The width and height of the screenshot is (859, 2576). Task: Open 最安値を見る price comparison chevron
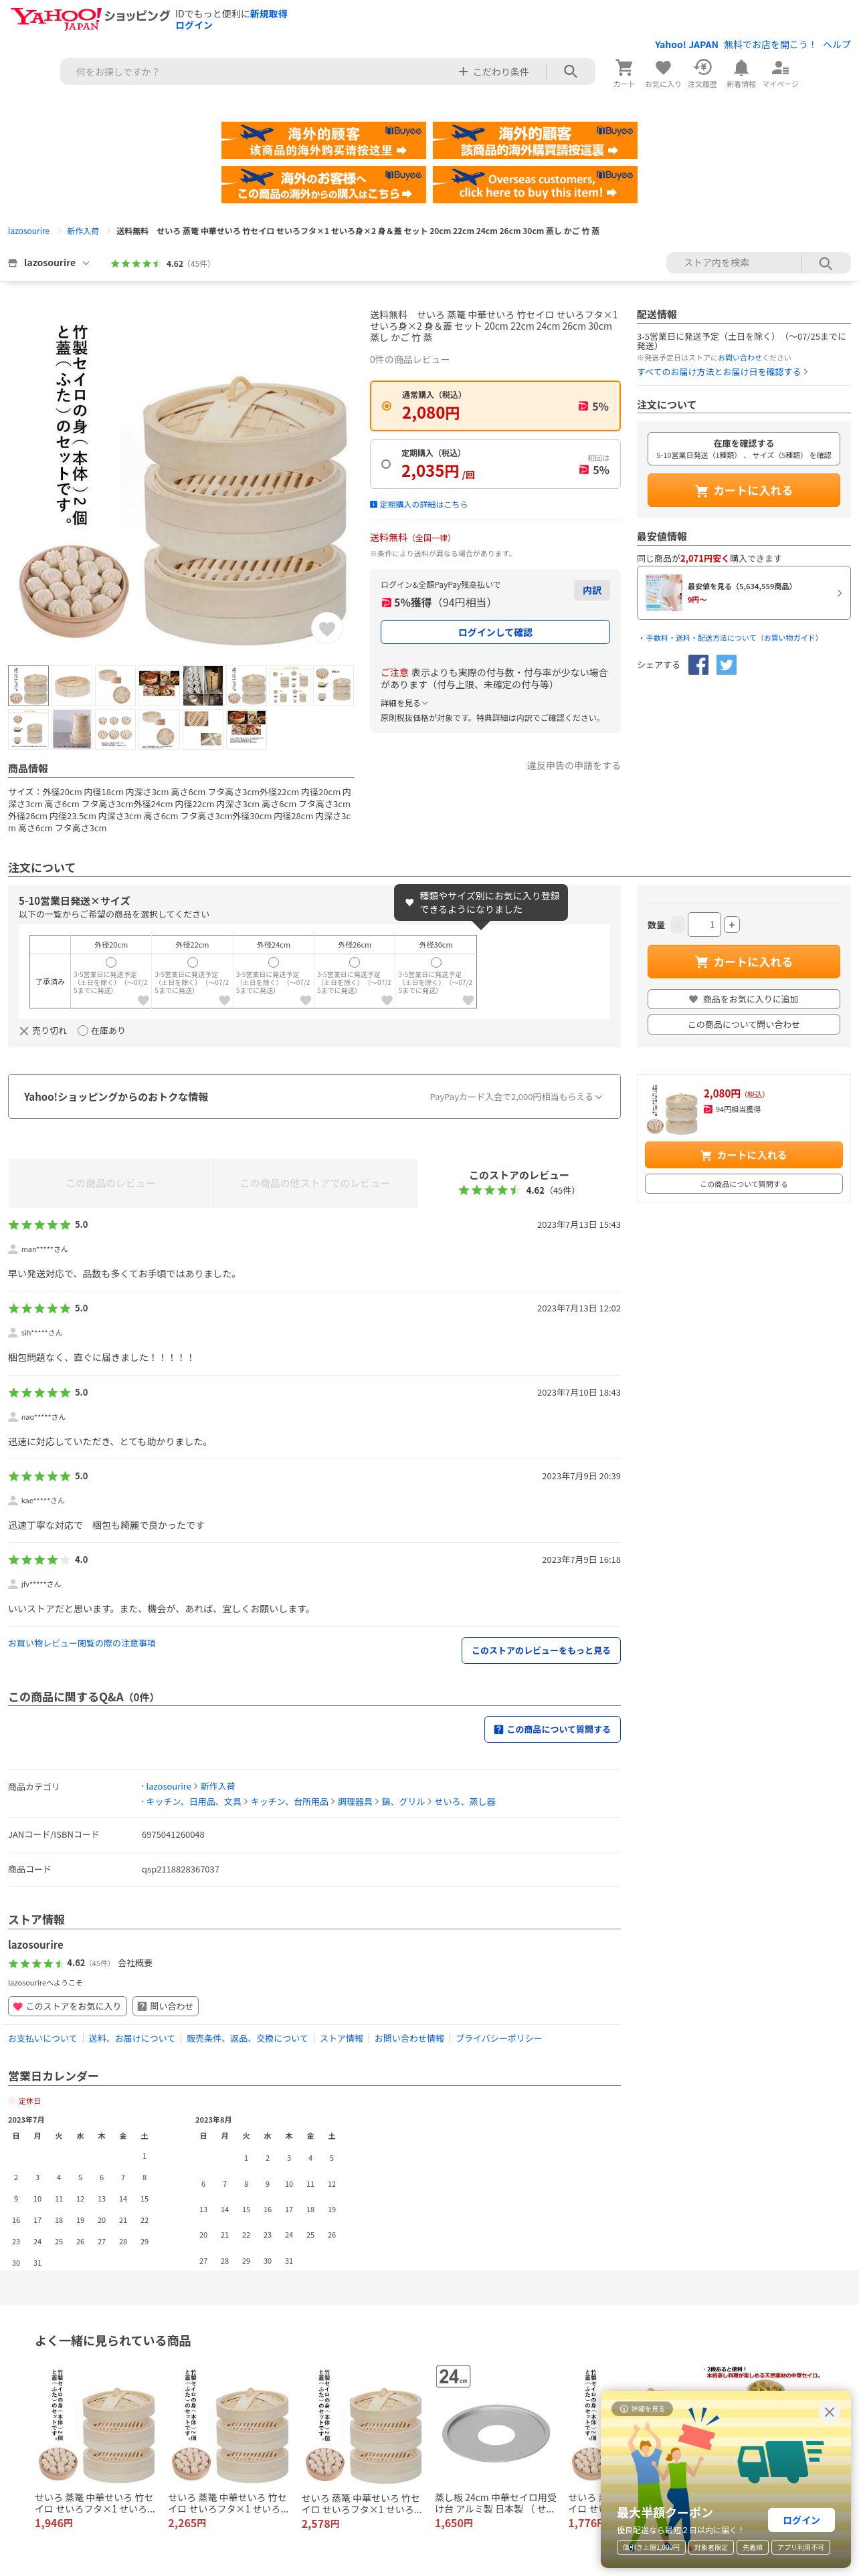pos(839,593)
